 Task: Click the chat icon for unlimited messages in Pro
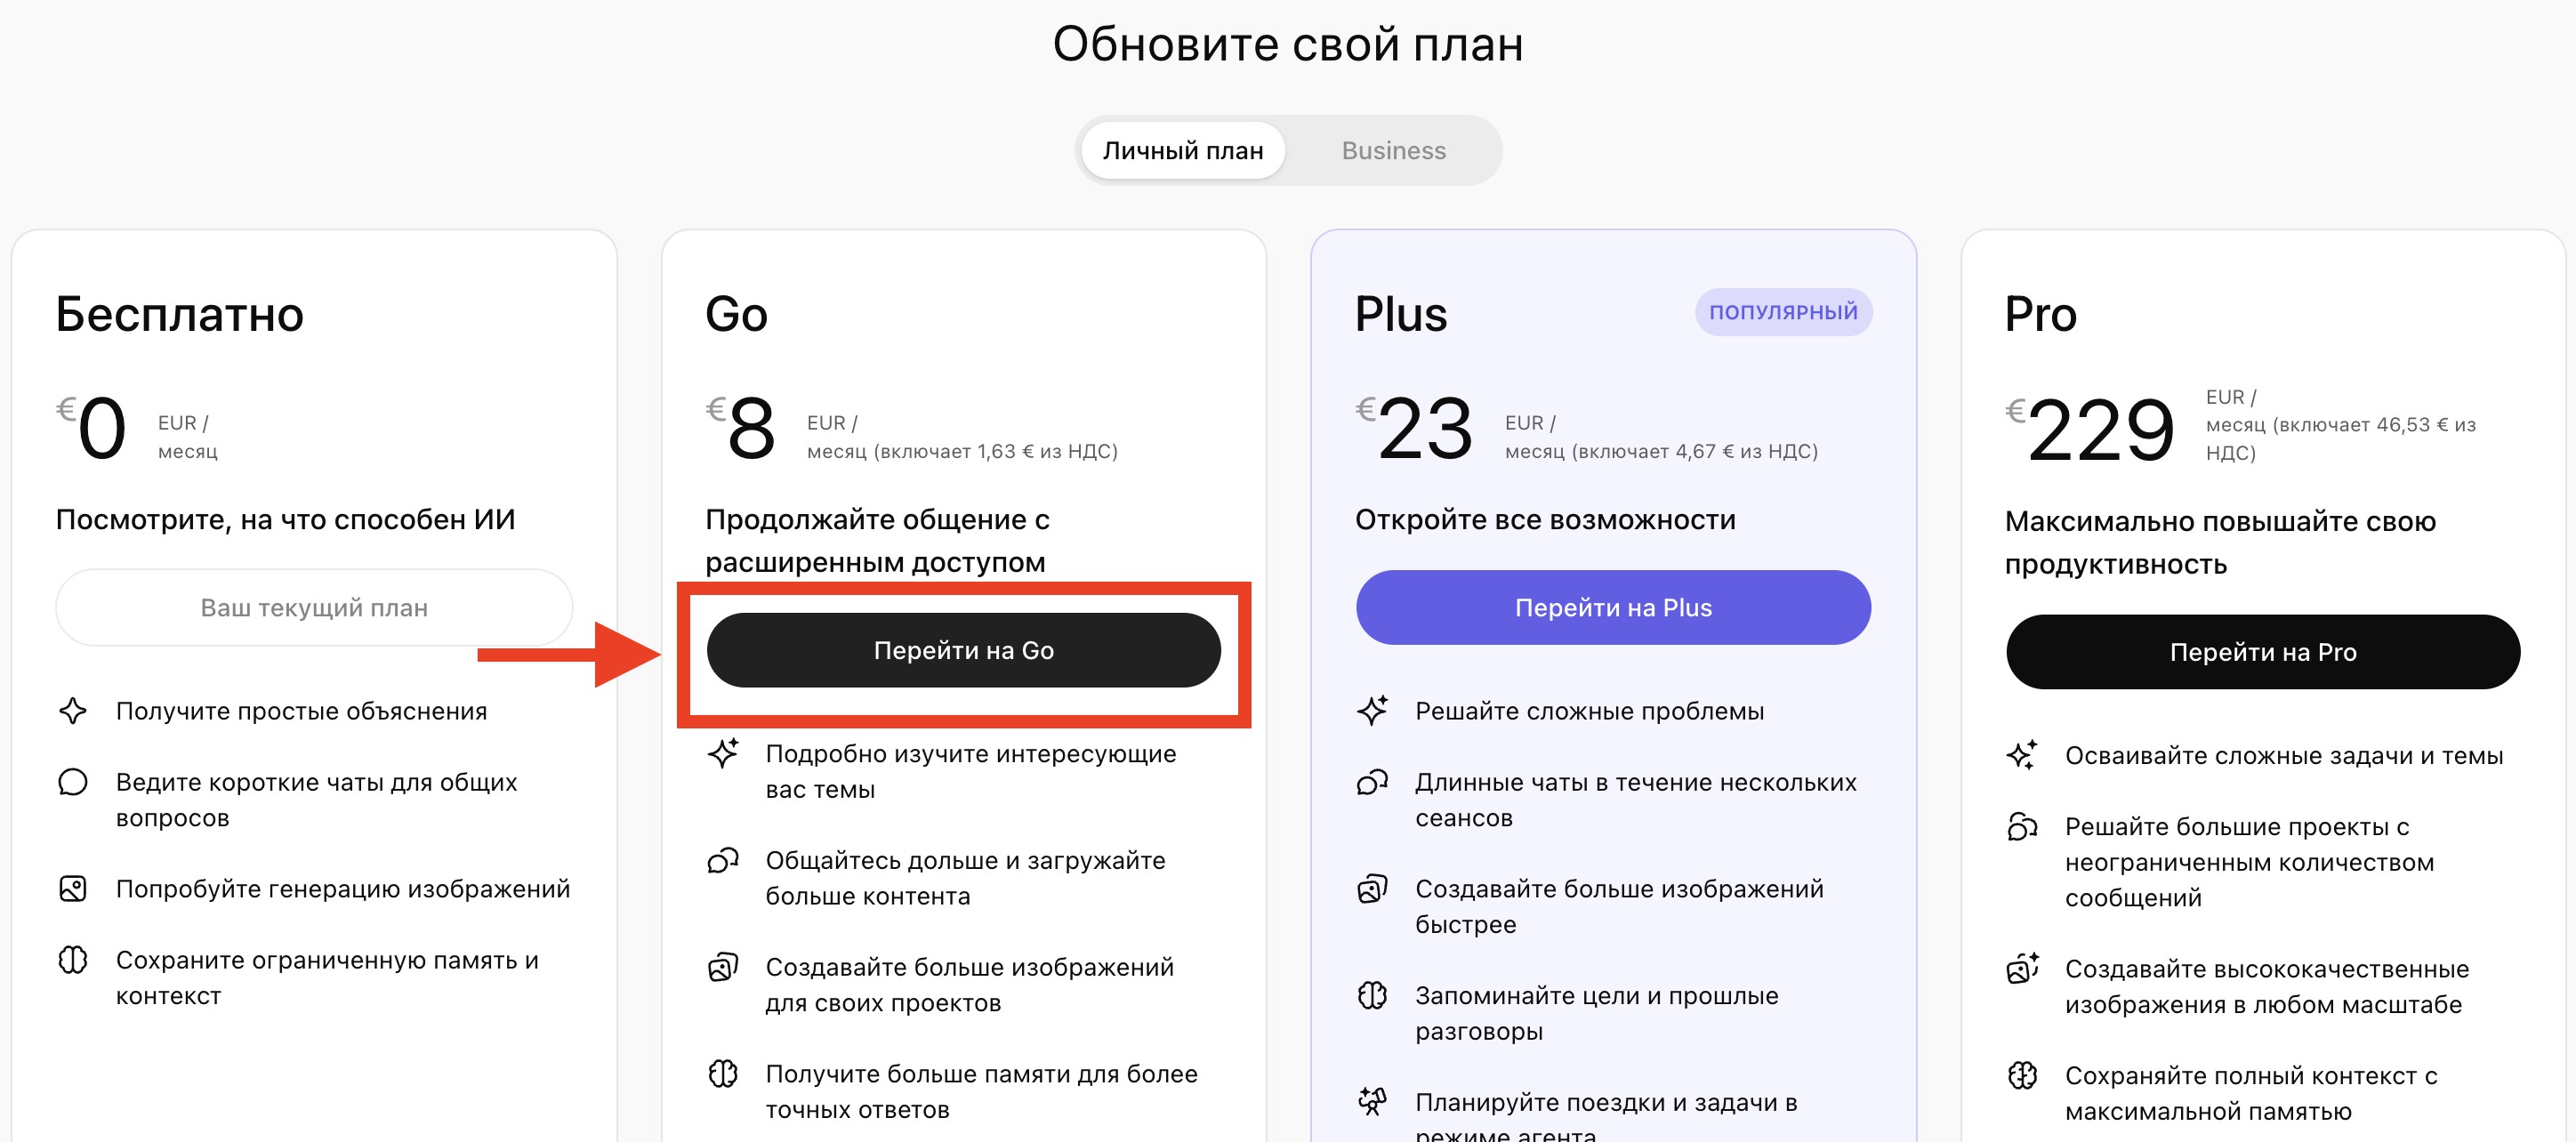tap(2023, 826)
